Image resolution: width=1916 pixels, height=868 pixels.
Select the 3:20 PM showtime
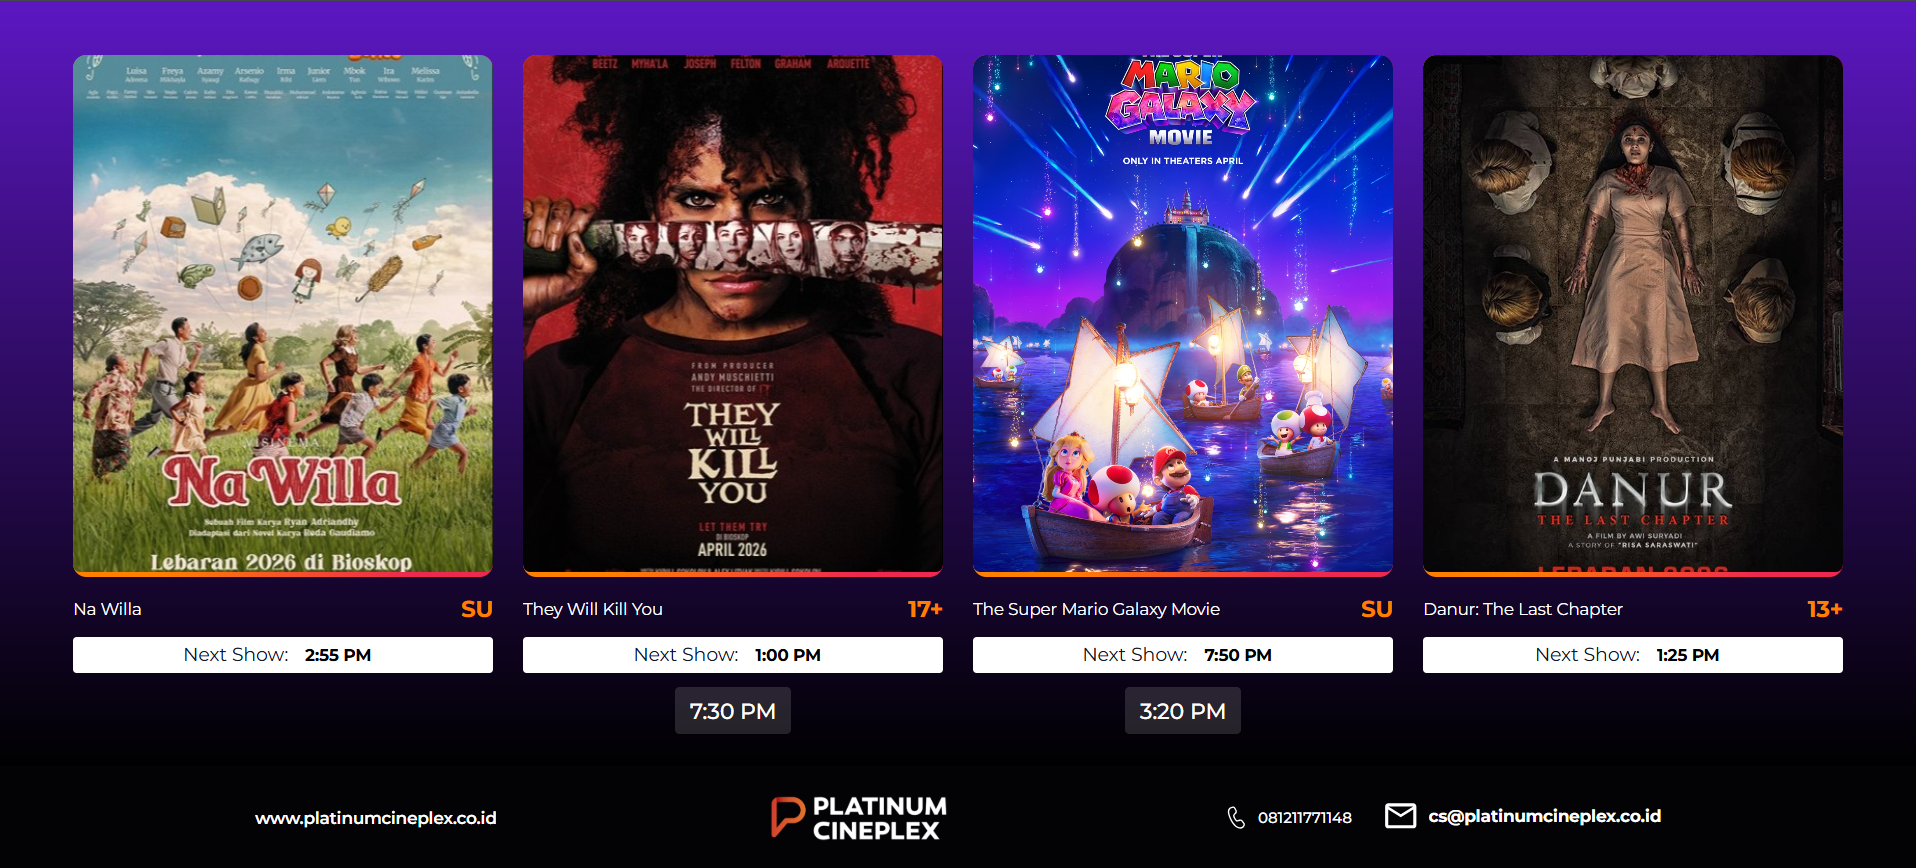pos(1183,711)
